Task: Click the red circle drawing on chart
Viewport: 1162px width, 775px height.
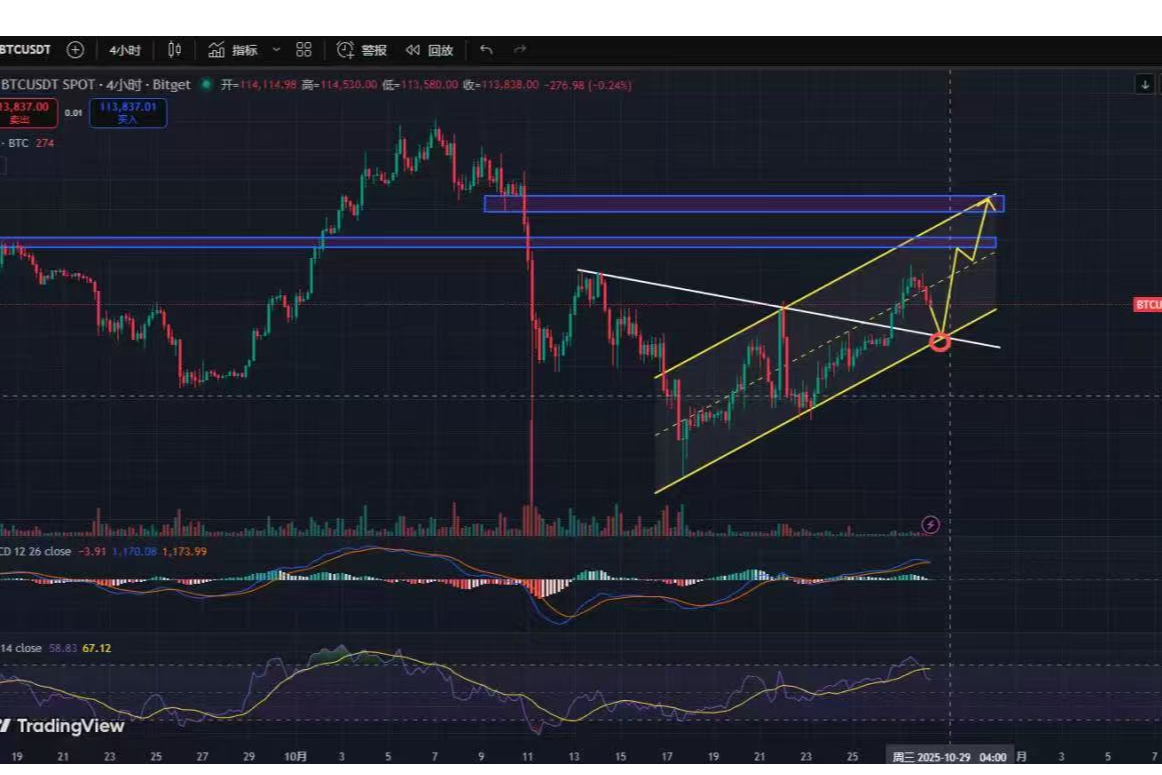Action: 939,342
